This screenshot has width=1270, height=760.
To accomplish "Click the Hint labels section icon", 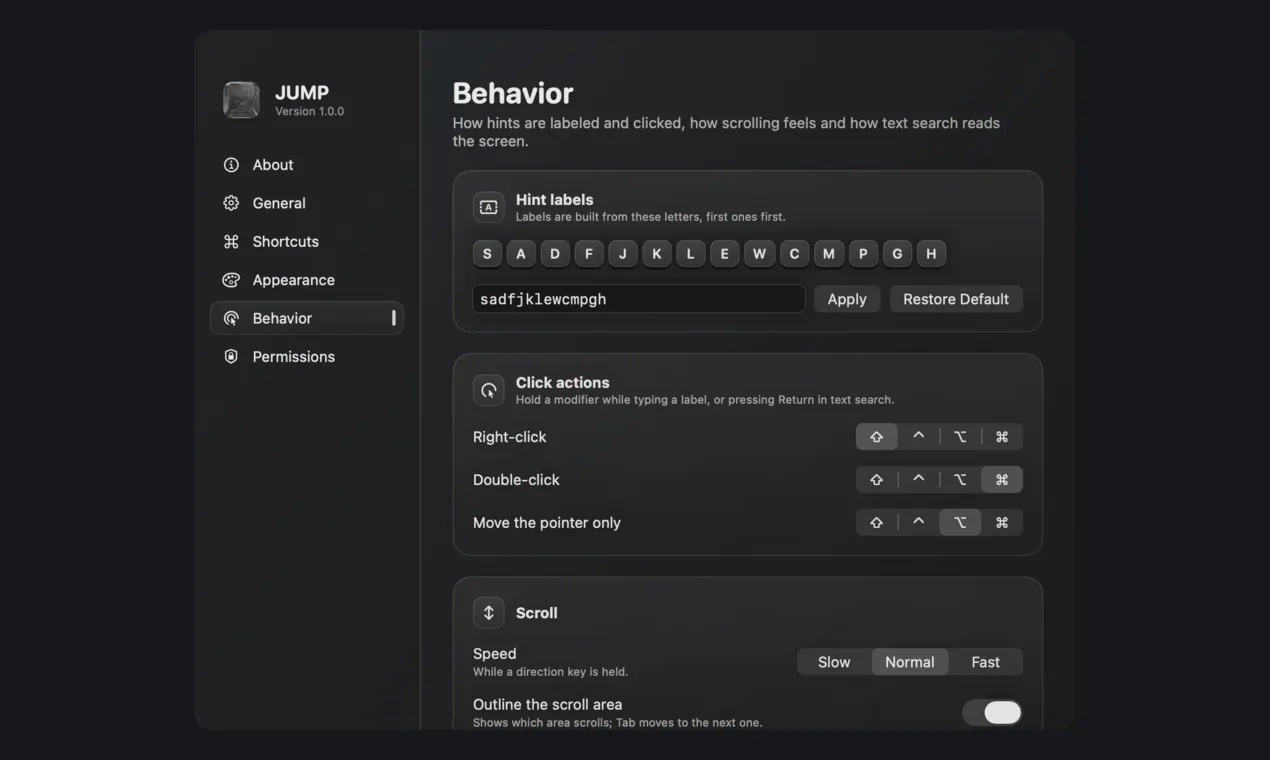I will click(x=489, y=207).
